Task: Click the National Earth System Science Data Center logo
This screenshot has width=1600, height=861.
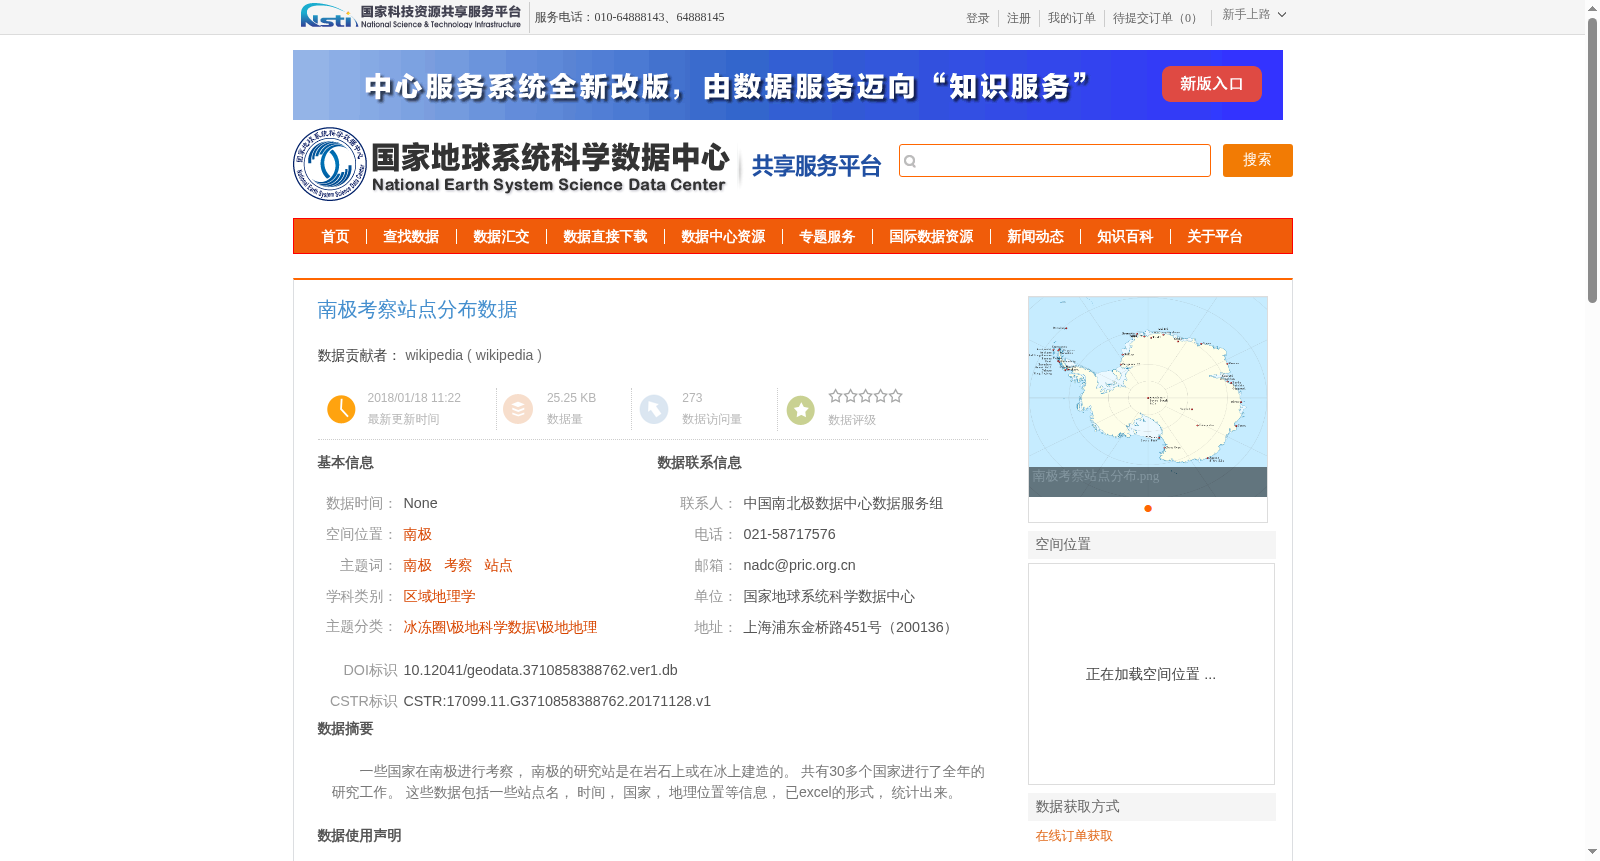Action: [511, 164]
